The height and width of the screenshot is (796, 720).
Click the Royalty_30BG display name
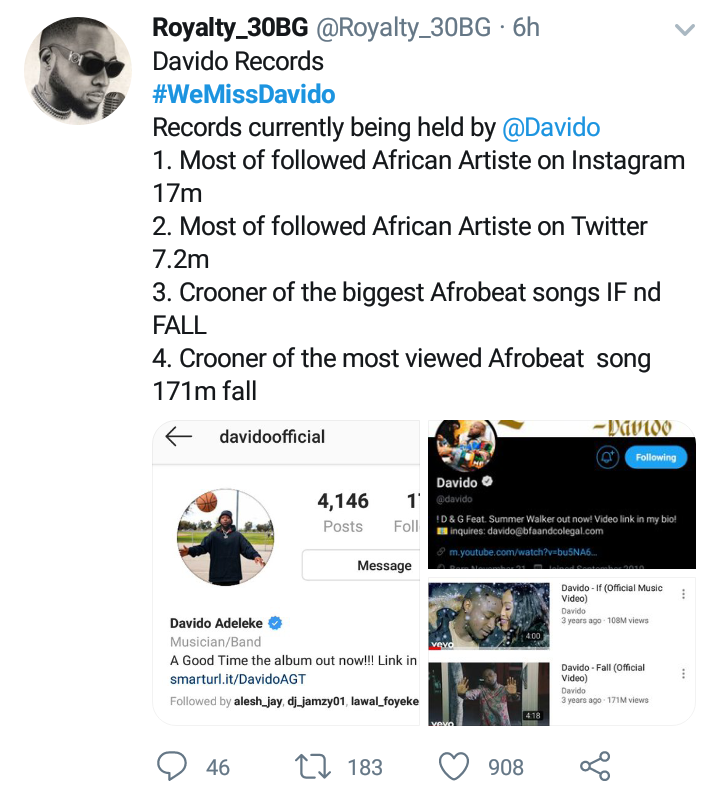pos(231,29)
